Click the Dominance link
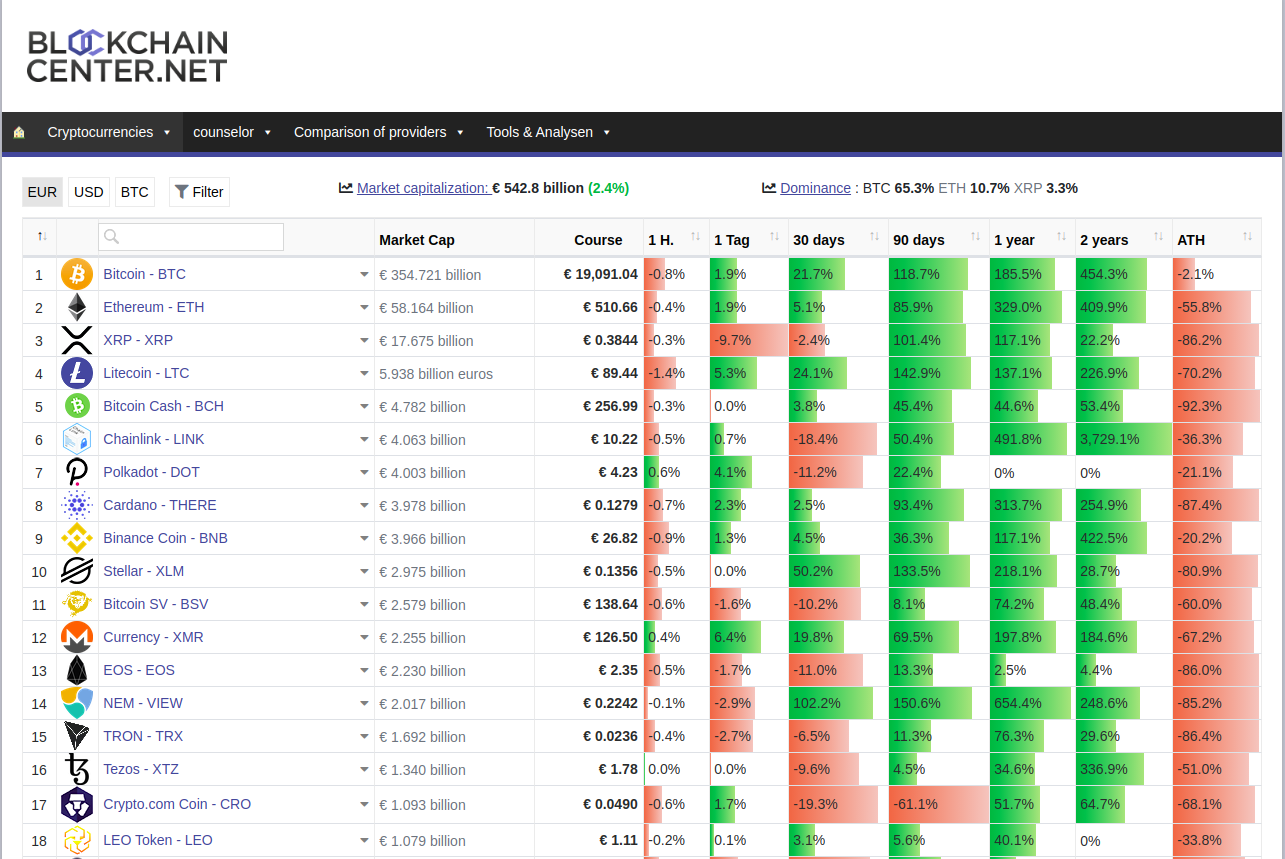Viewport: 1285px width, 859px height. 814,188
